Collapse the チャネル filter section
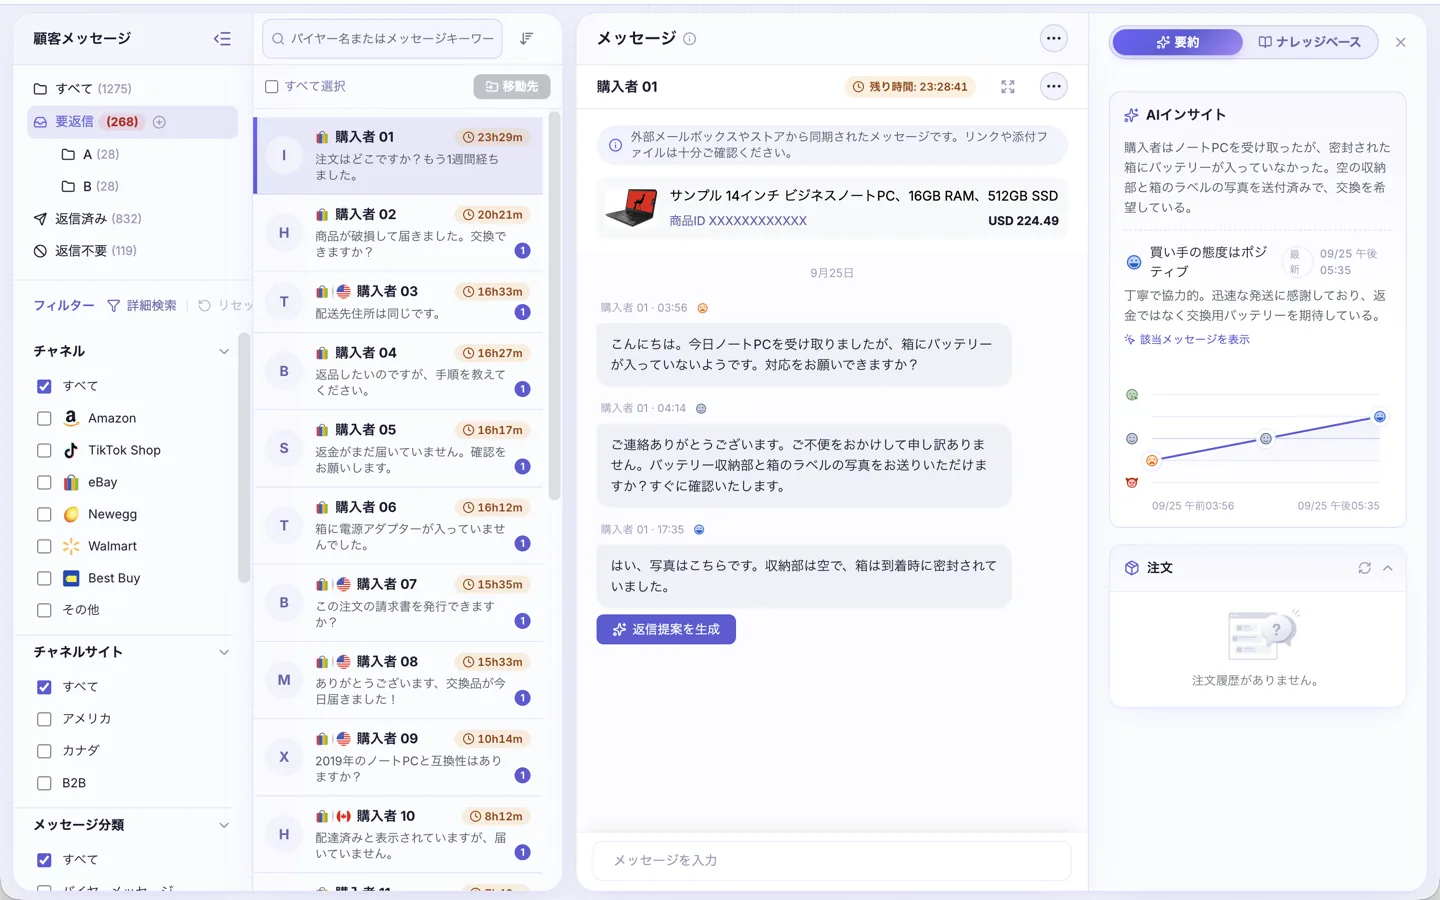The height and width of the screenshot is (900, 1440). [x=224, y=351]
